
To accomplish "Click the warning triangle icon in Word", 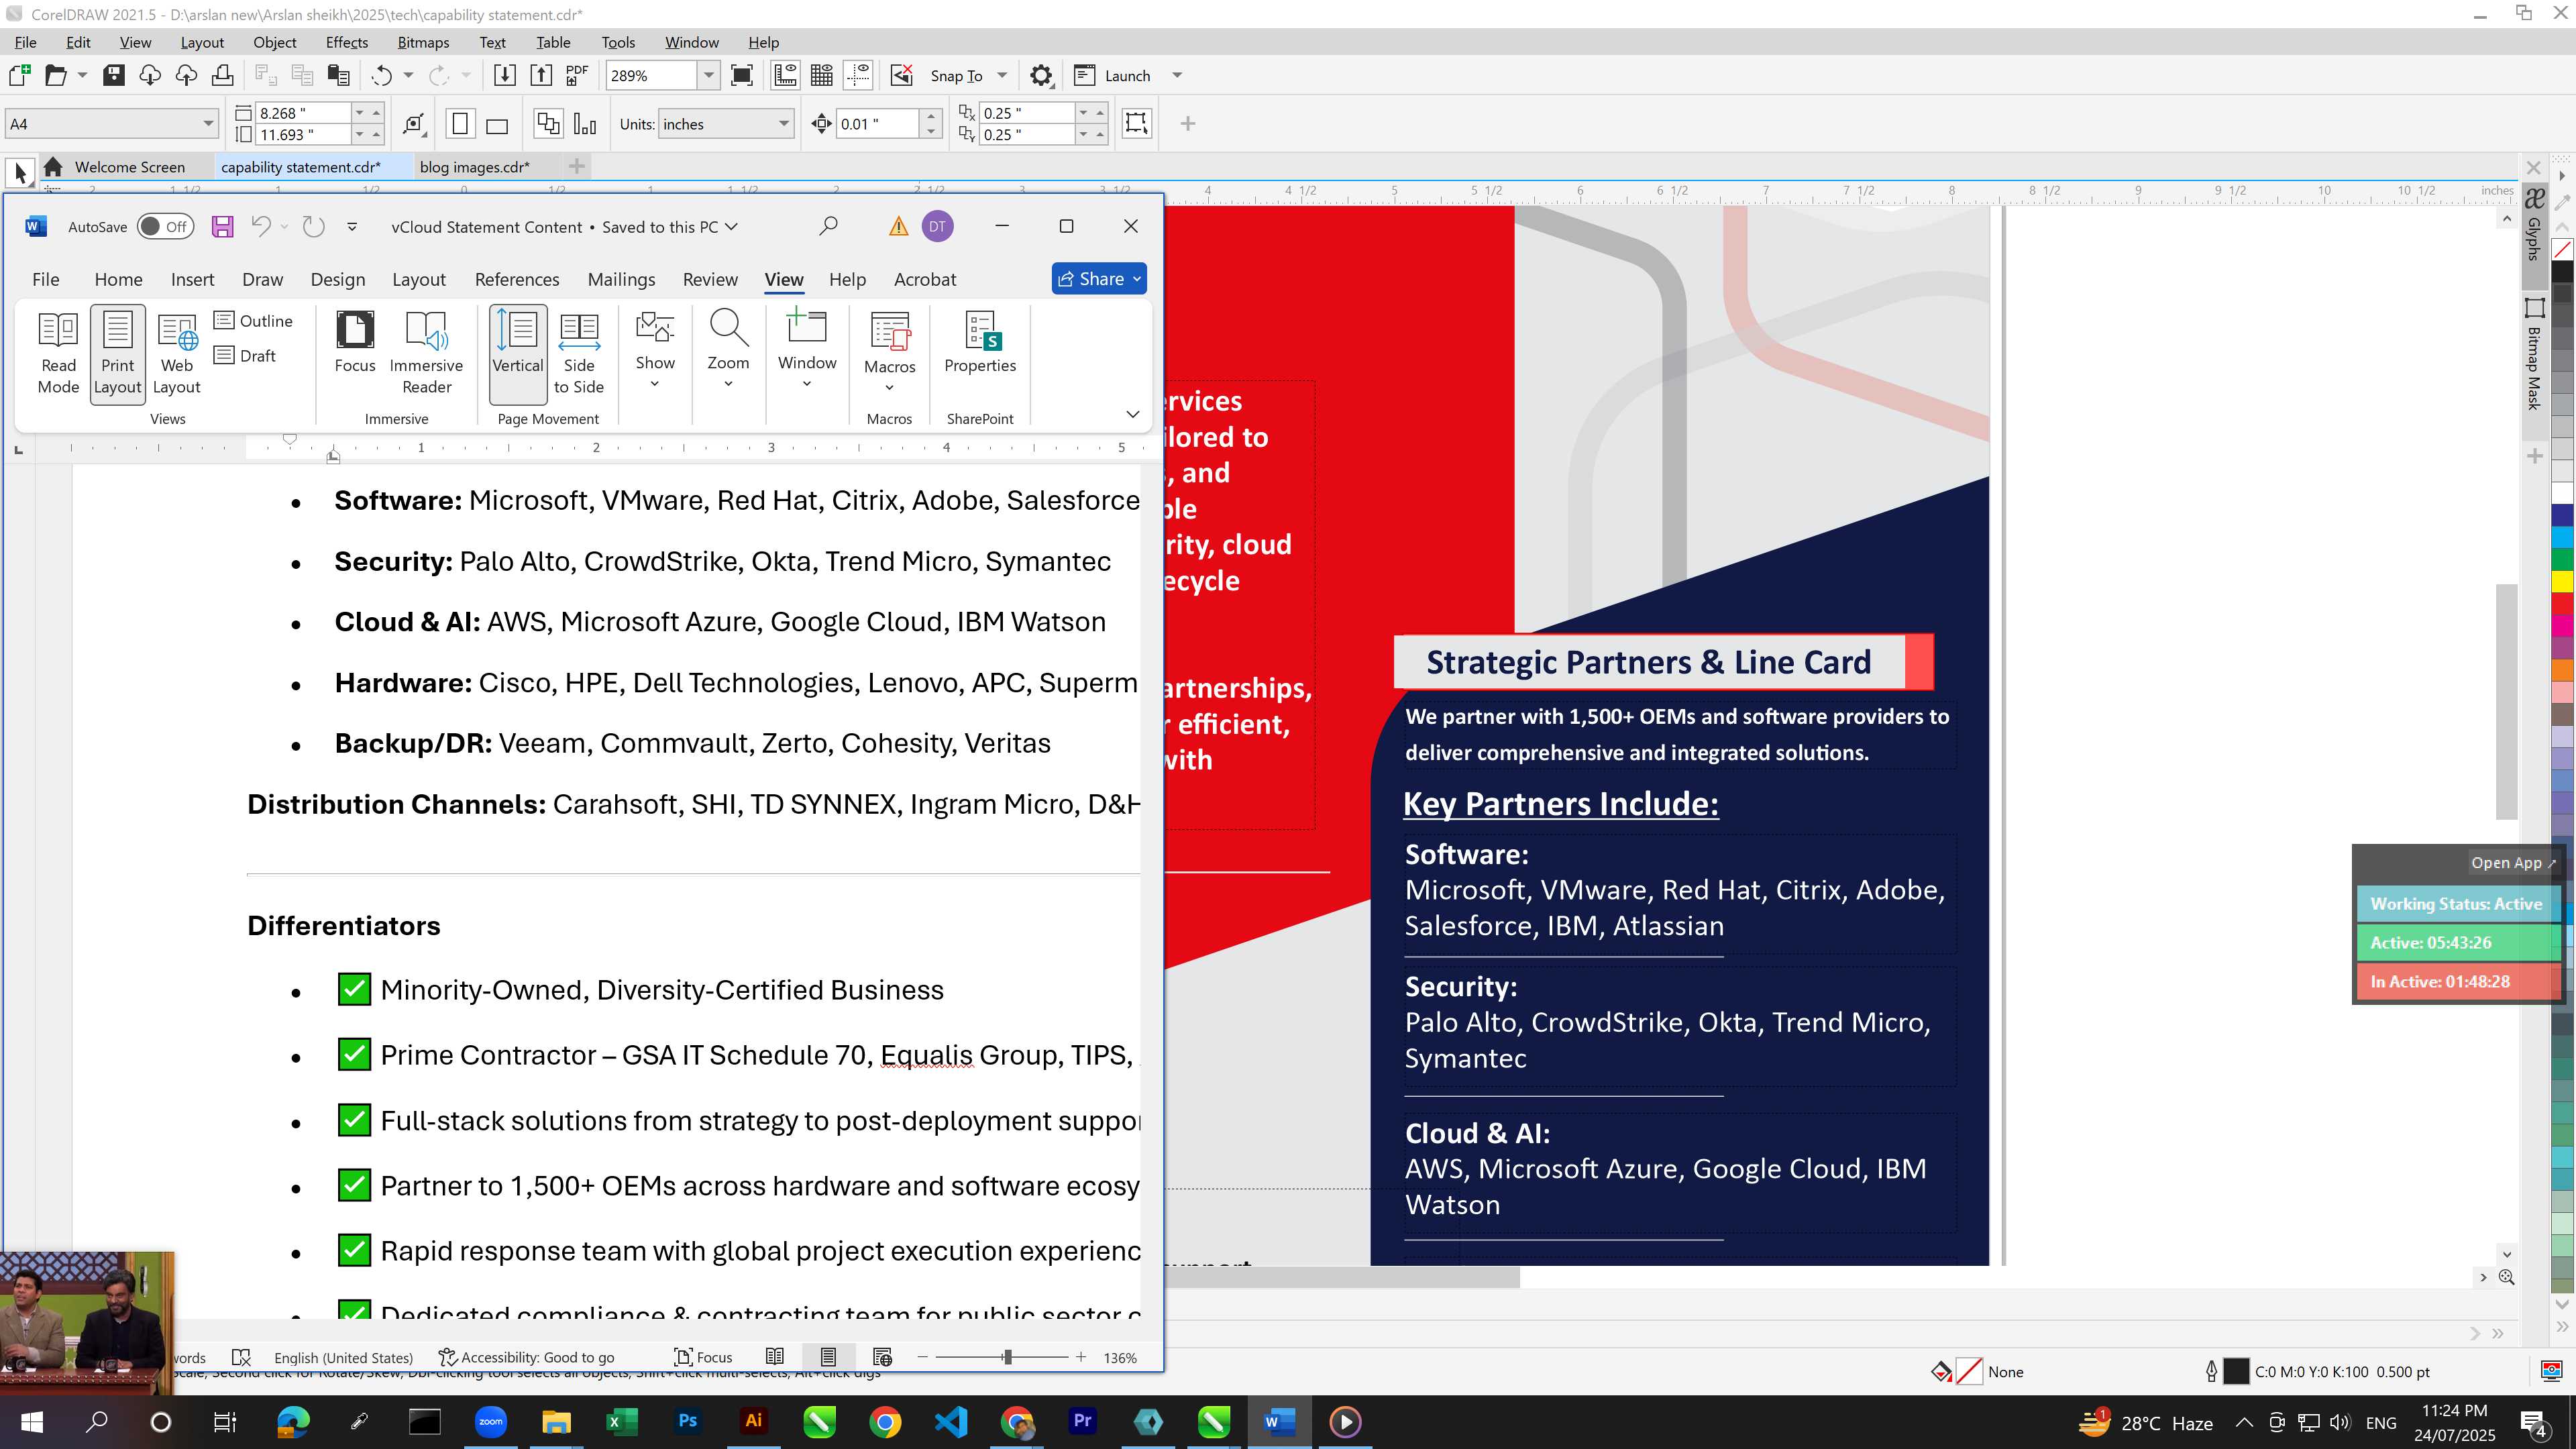I will (898, 227).
